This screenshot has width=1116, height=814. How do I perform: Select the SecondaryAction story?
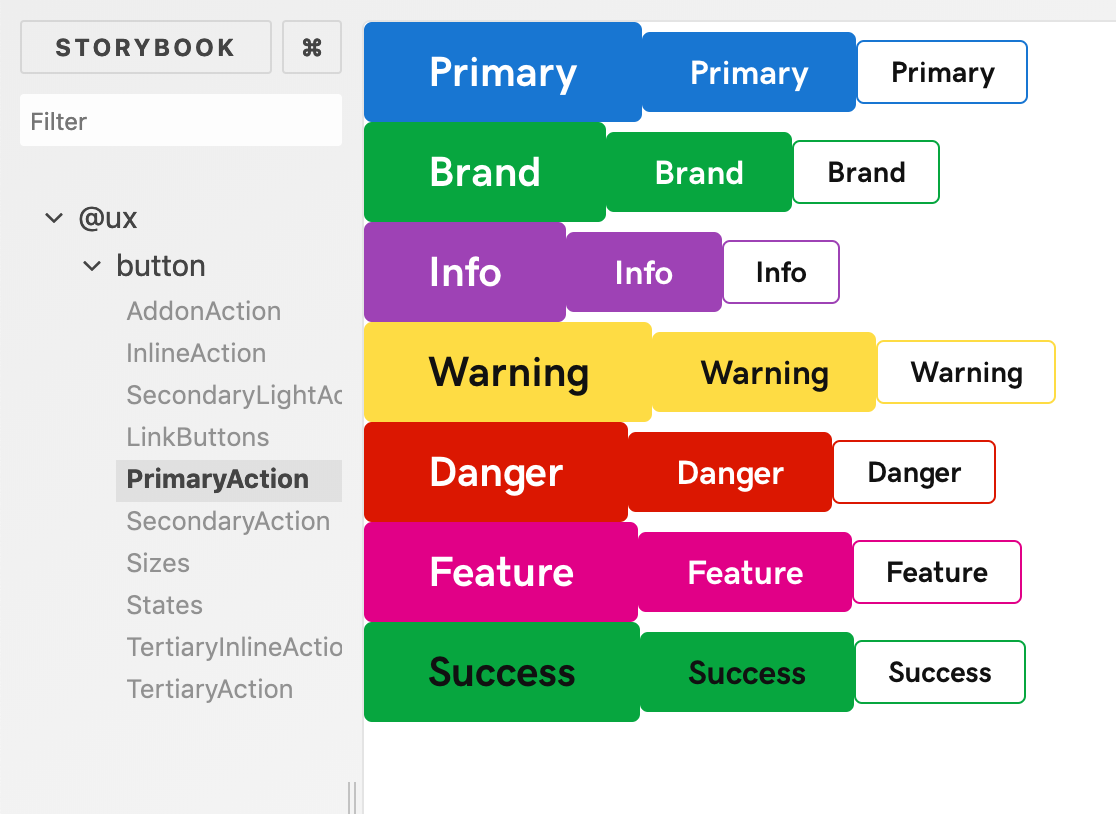coord(228,521)
